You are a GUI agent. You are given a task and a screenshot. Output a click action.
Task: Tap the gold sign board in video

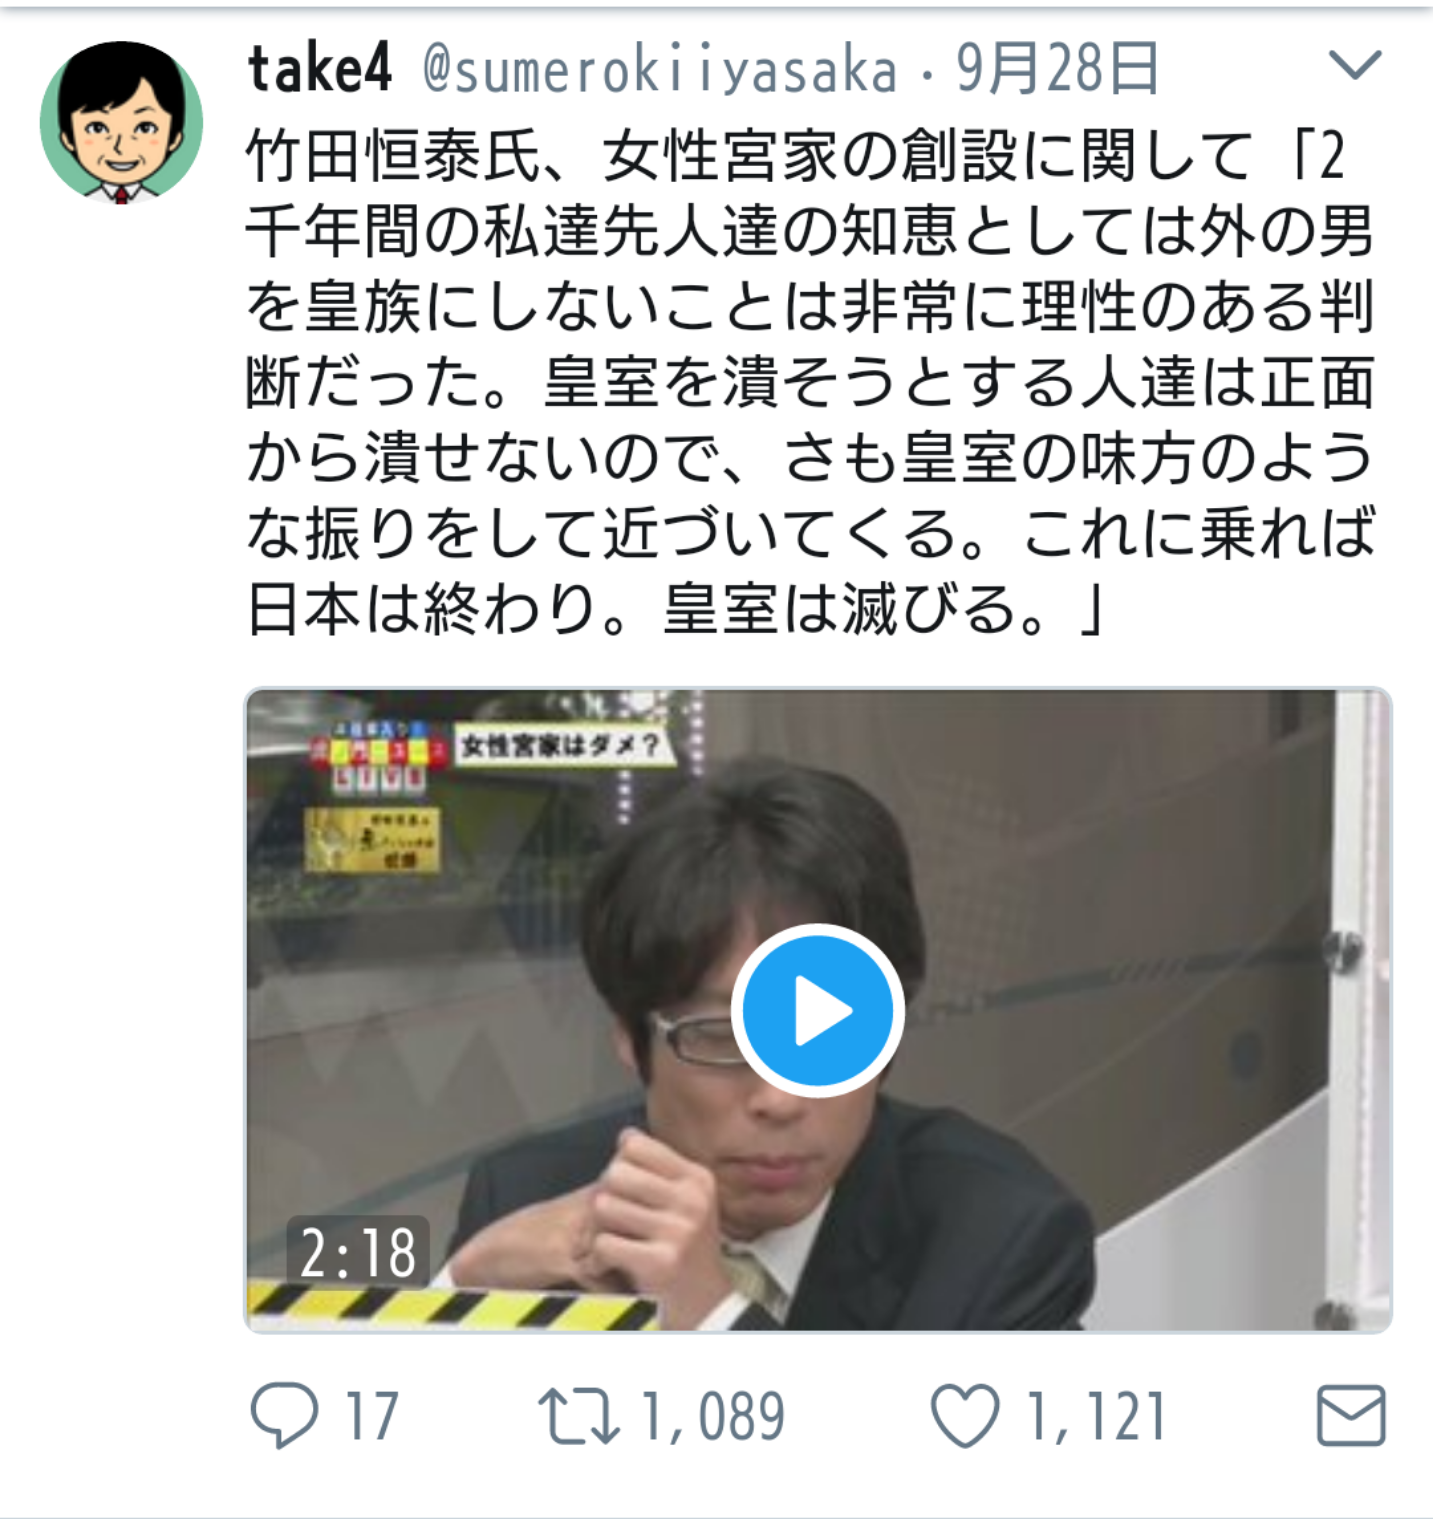tap(372, 838)
